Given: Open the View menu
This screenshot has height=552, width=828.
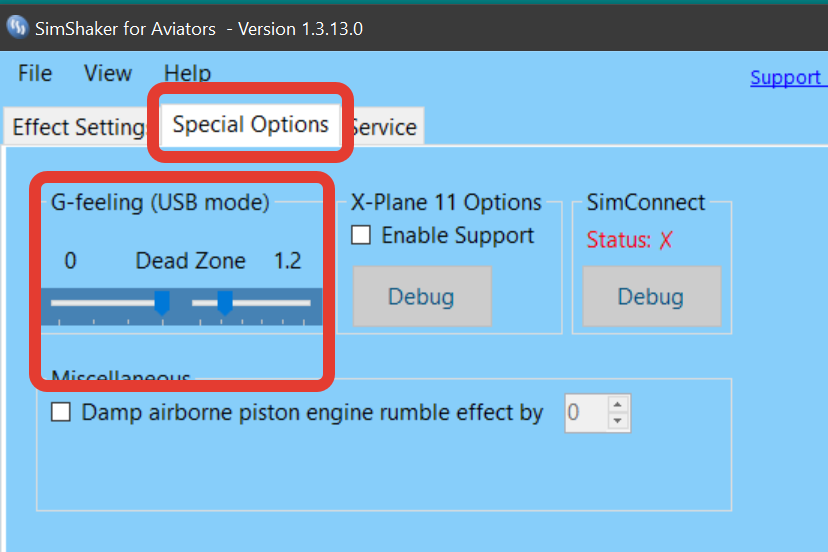Looking at the screenshot, I should (108, 73).
